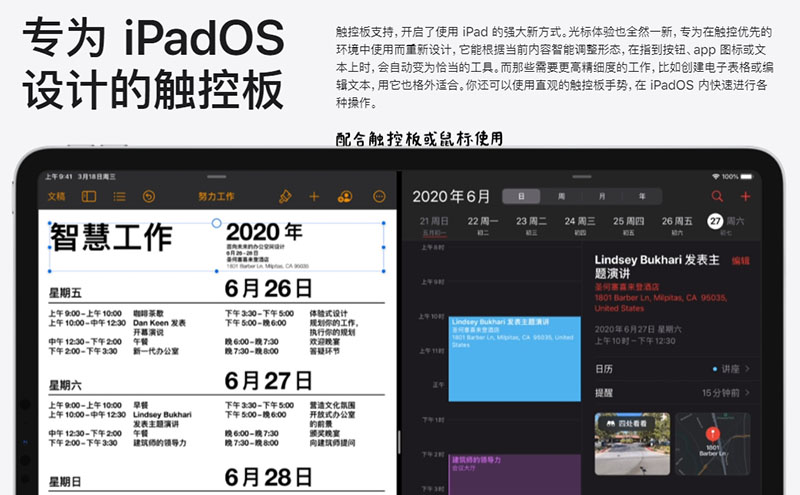
Task: Tap the binoculars Look Around icon
Action: click(x=610, y=424)
